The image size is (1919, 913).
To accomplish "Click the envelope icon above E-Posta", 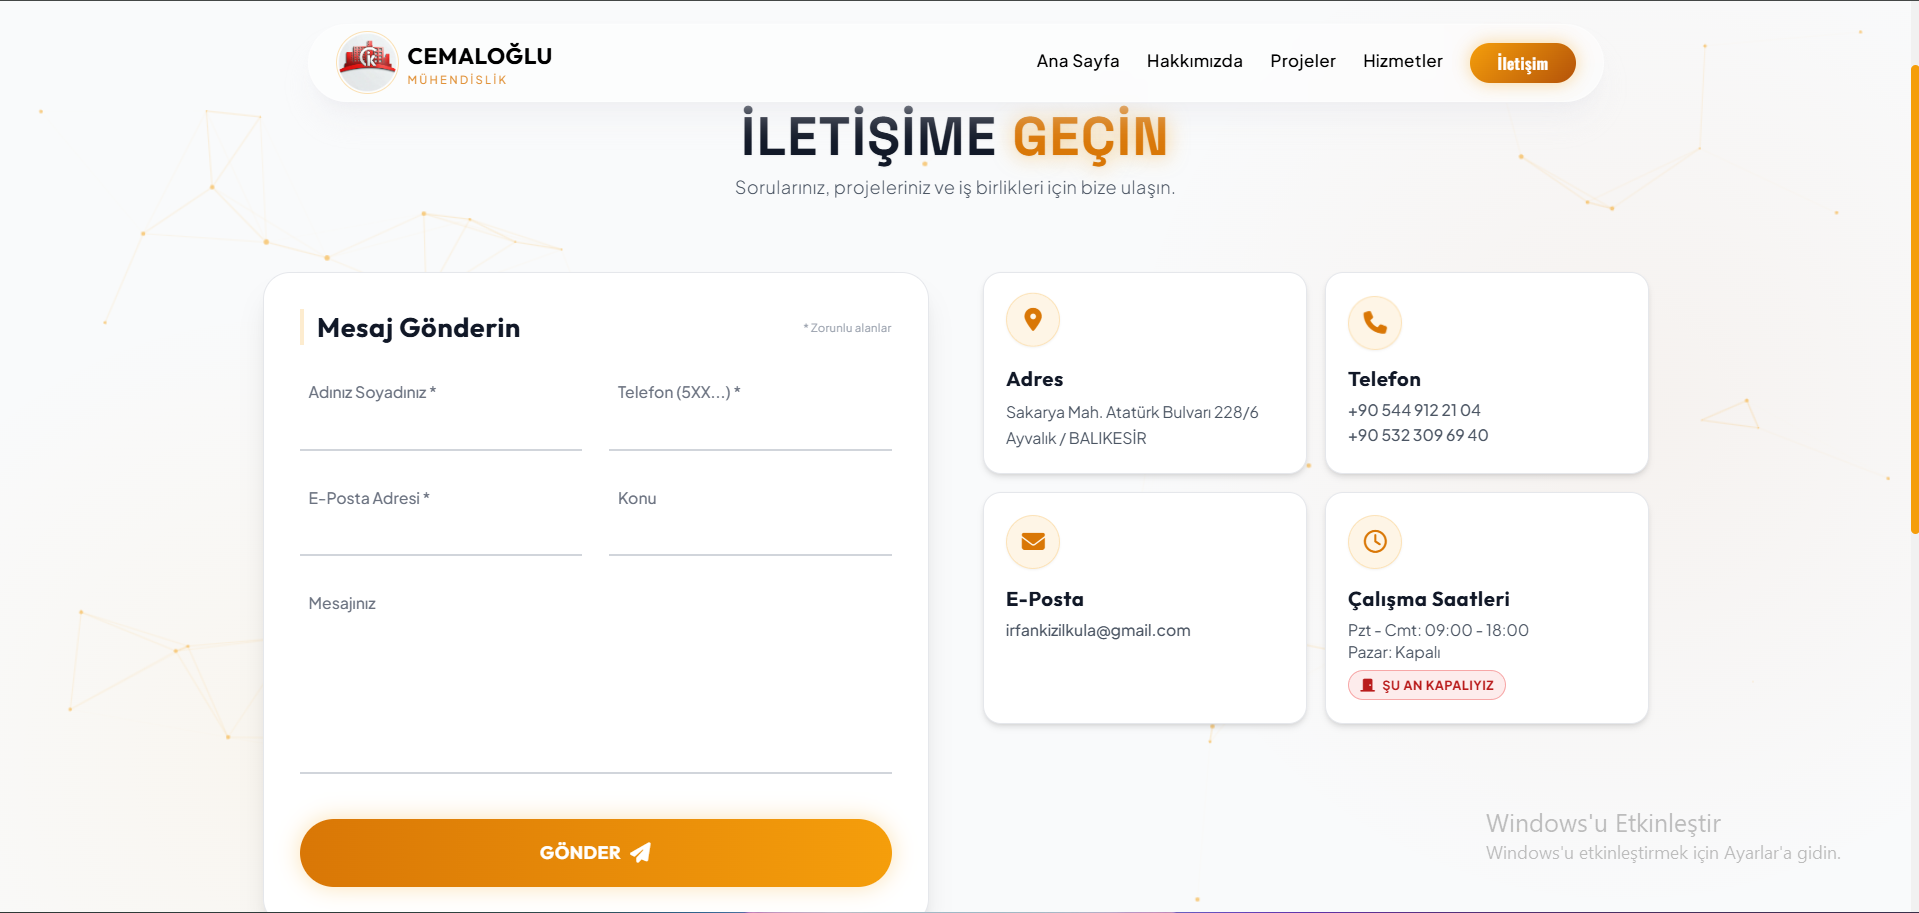I will tap(1032, 541).
